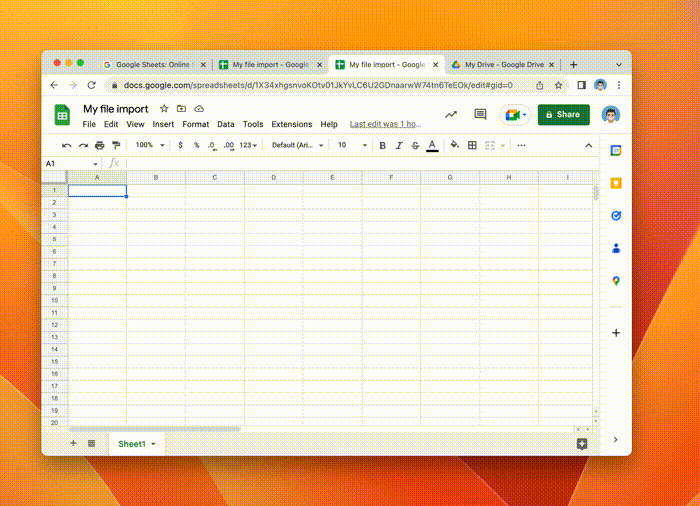This screenshot has width=700, height=506.
Task: Open the fill color picker
Action: point(454,145)
